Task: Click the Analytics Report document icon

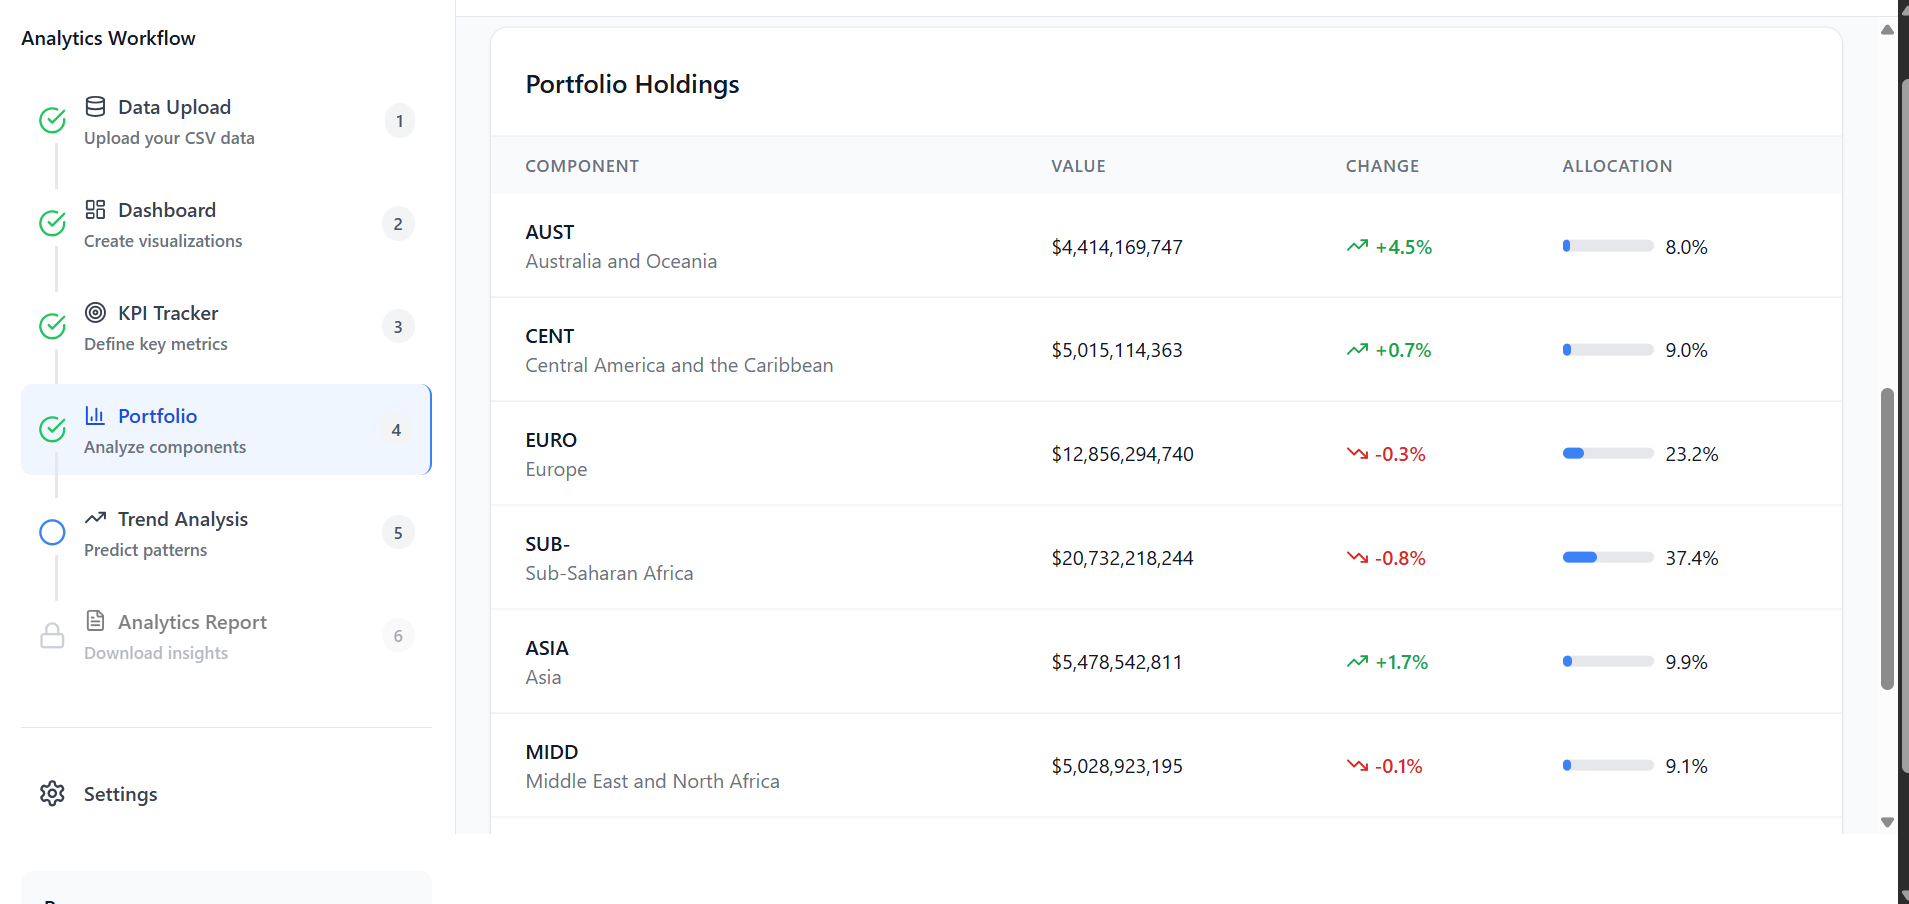Action: tap(95, 621)
